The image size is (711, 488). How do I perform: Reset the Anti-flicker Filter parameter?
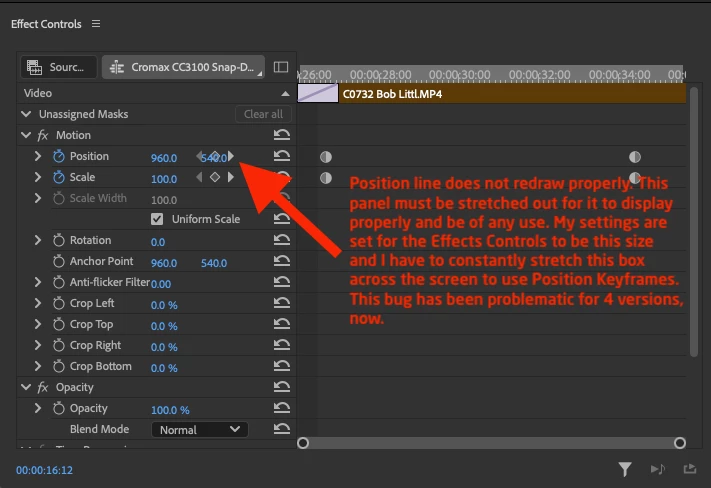[x=282, y=282]
